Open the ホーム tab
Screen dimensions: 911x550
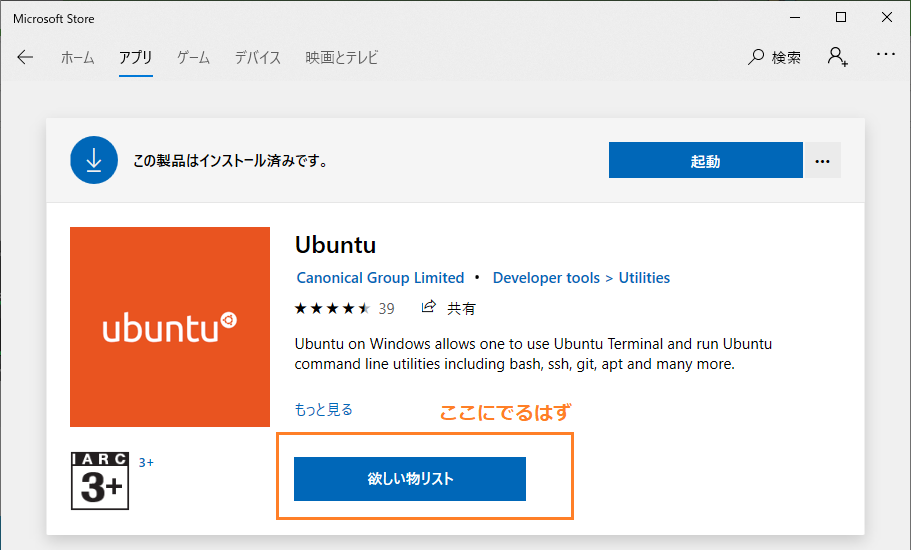[77, 57]
